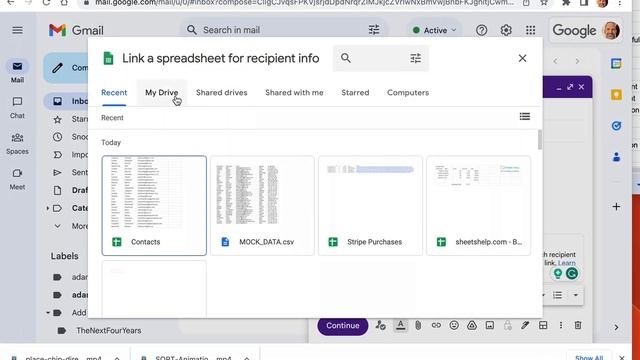
Task: Open the Active status dropdown
Action: tap(434, 30)
